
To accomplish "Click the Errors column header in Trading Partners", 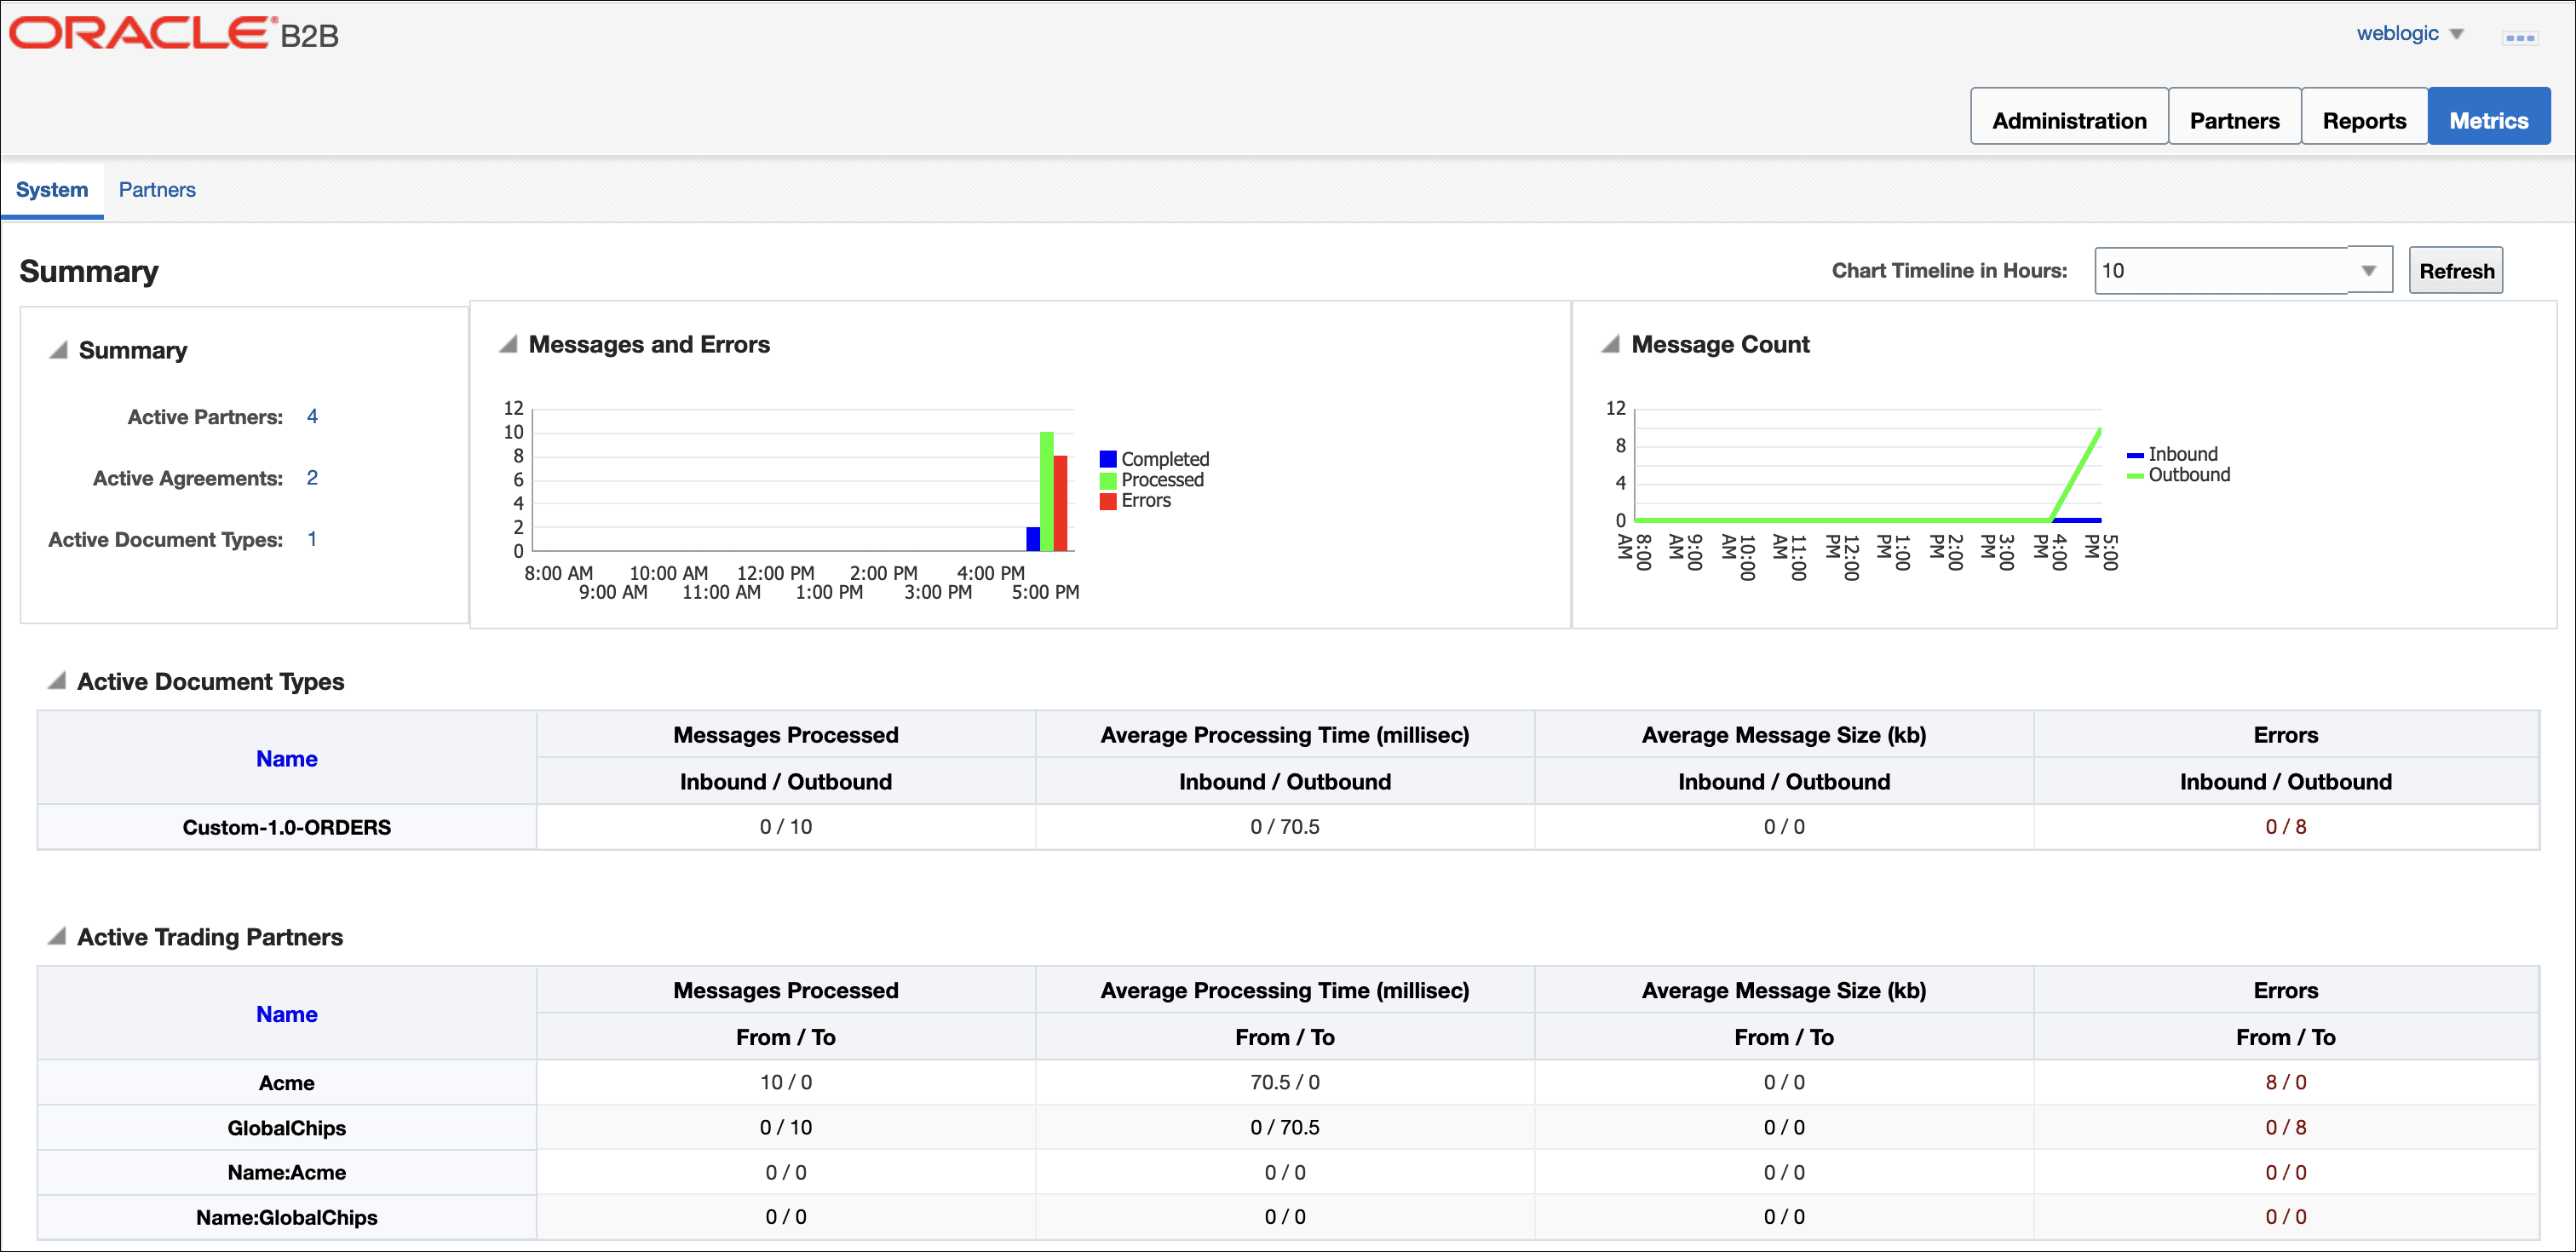I will (x=2286, y=990).
